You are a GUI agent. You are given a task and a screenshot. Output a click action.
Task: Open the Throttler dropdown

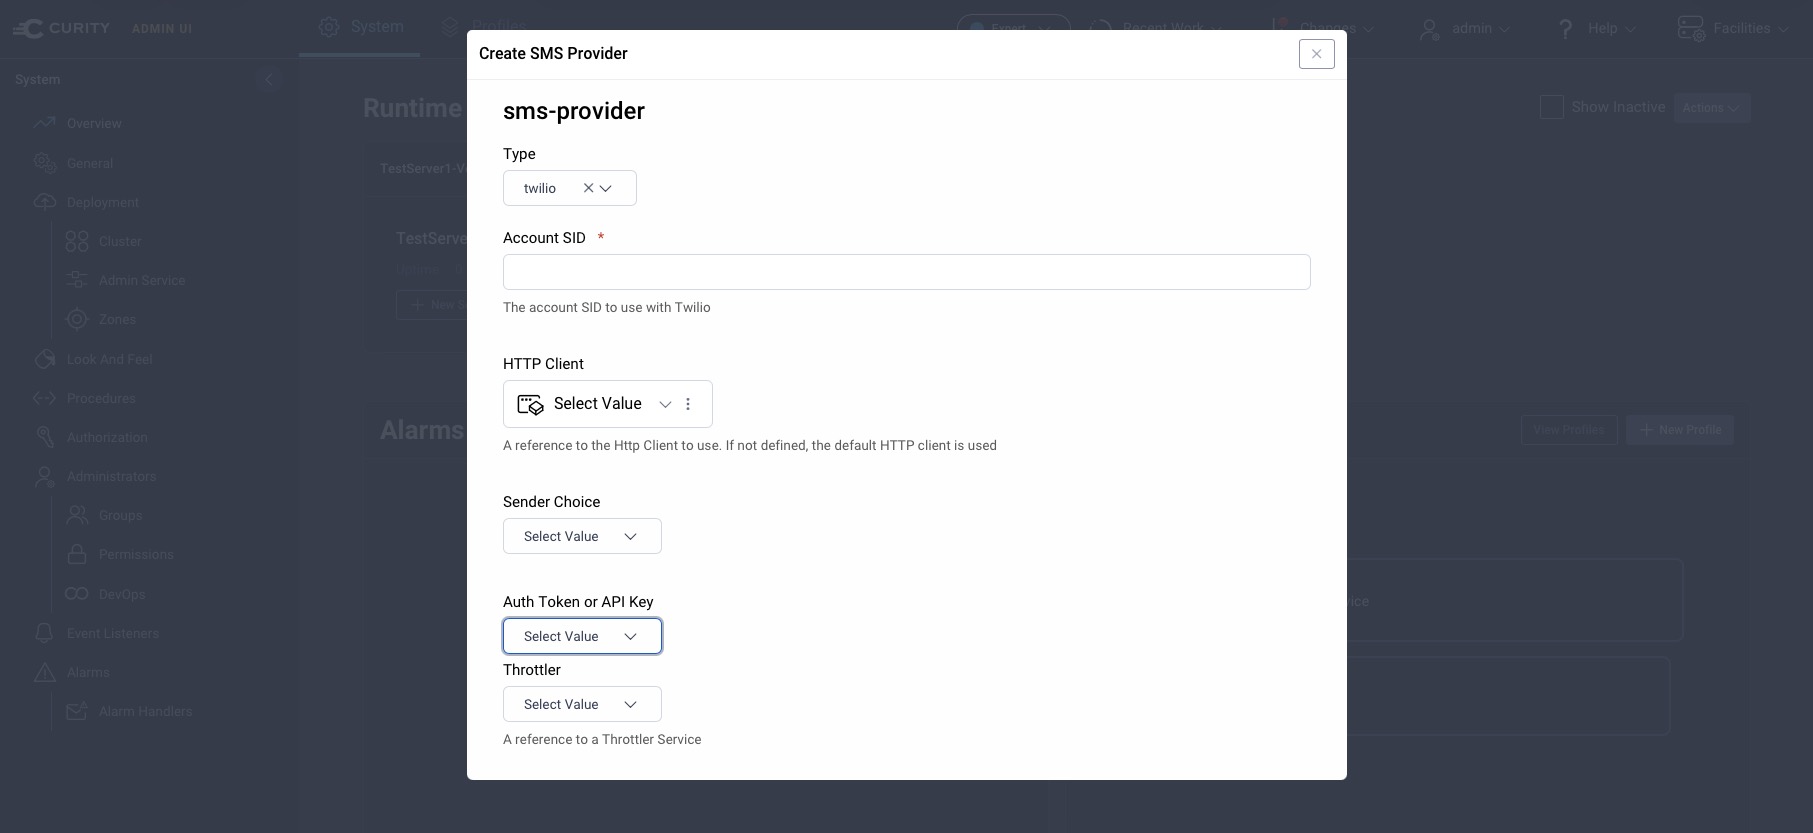pos(582,704)
